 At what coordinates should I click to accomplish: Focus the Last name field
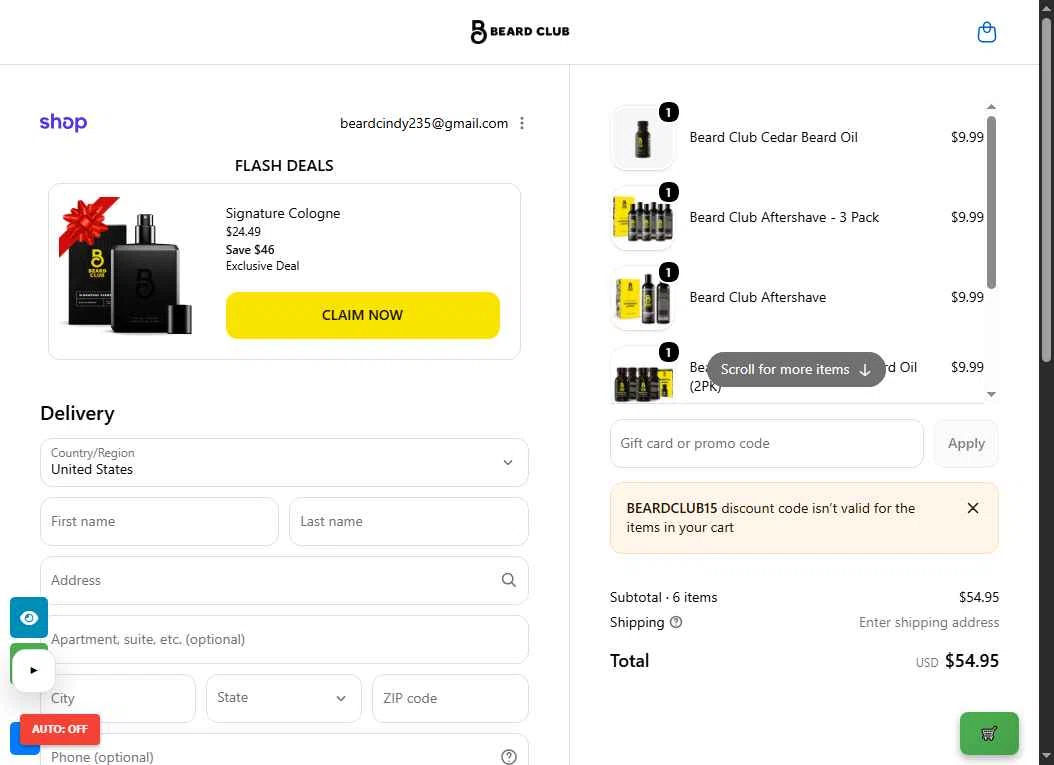409,522
